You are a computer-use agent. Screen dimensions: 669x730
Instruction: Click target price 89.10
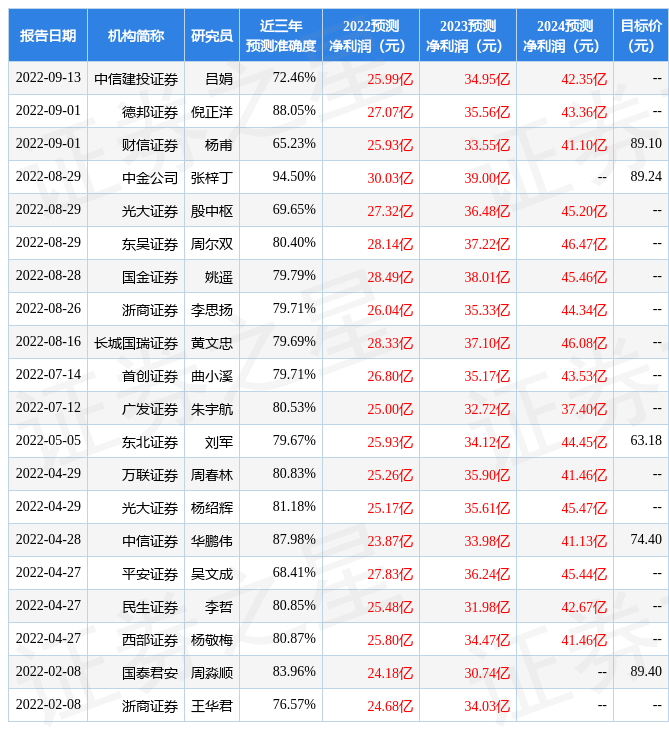(x=646, y=144)
